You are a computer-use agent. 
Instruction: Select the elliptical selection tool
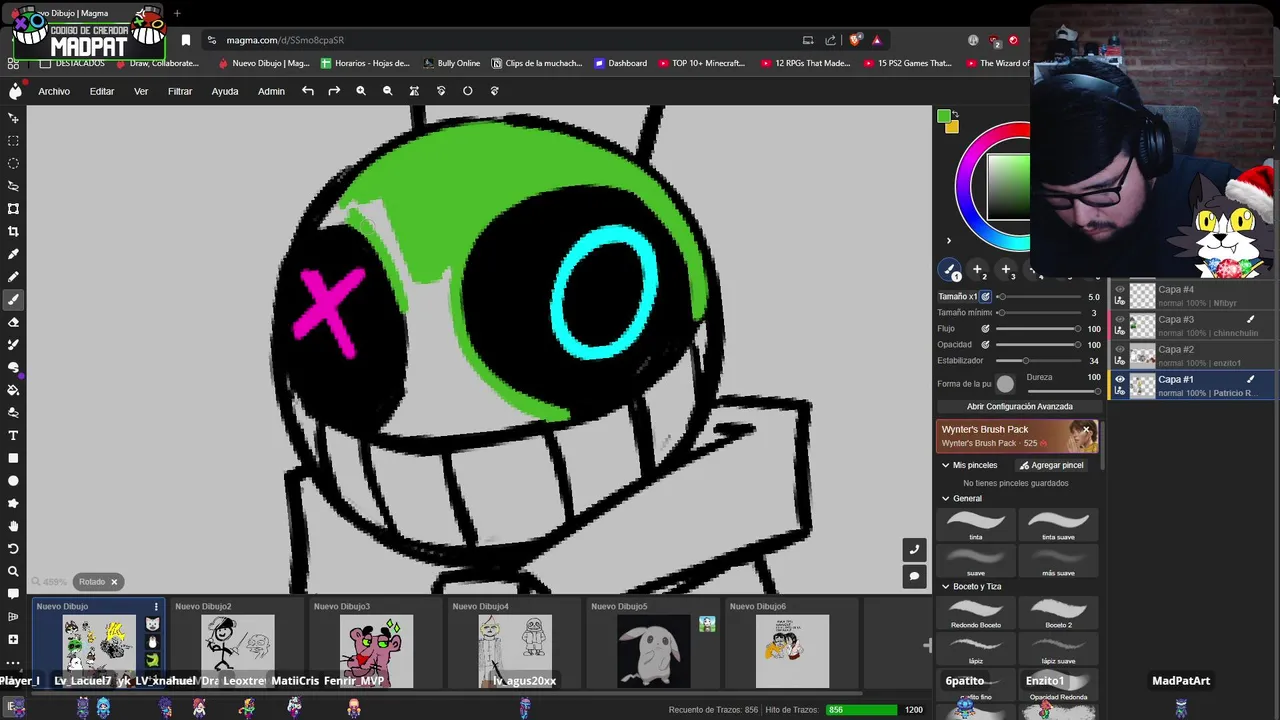pos(13,163)
